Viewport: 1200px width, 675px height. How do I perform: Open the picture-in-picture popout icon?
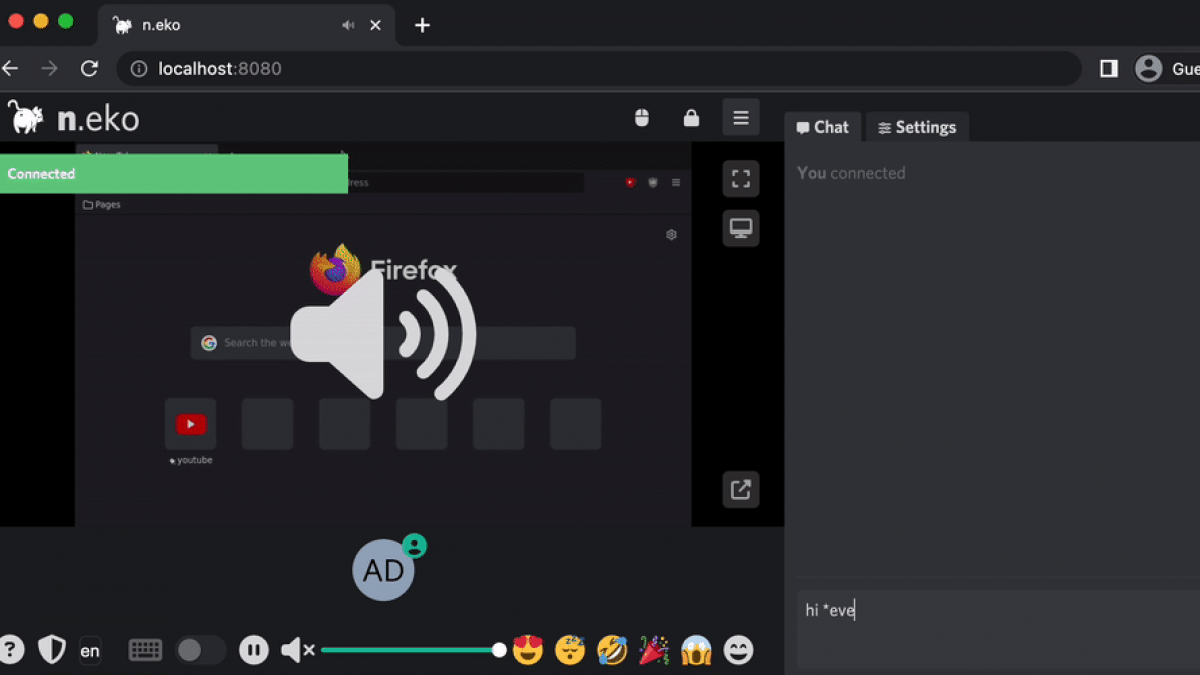(740, 490)
